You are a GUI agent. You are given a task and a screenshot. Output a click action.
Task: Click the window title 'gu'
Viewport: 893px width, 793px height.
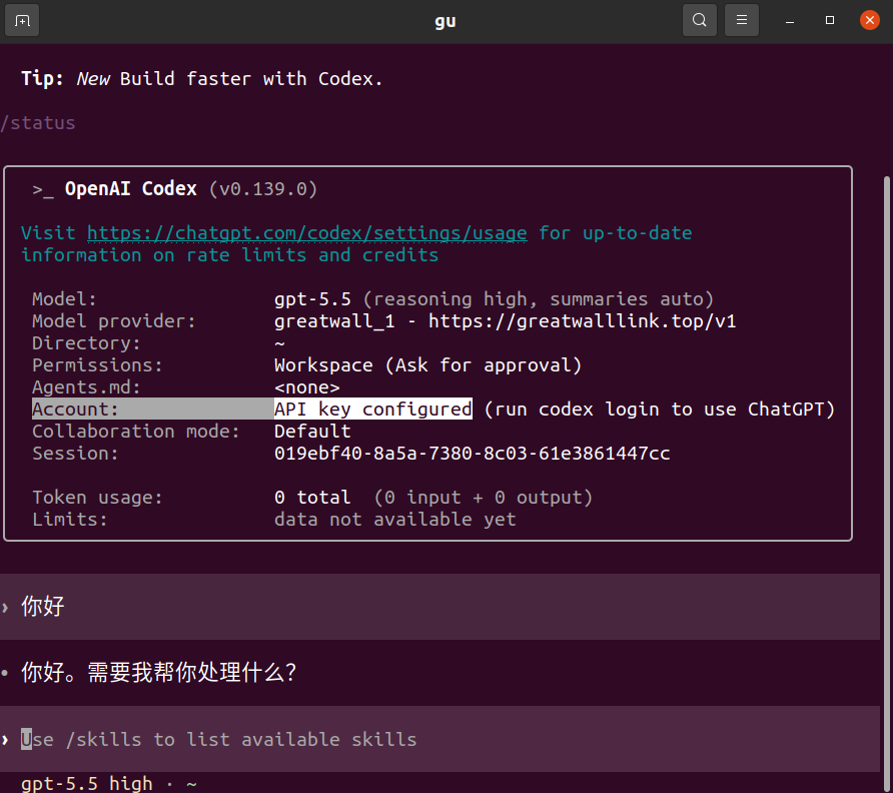(445, 22)
